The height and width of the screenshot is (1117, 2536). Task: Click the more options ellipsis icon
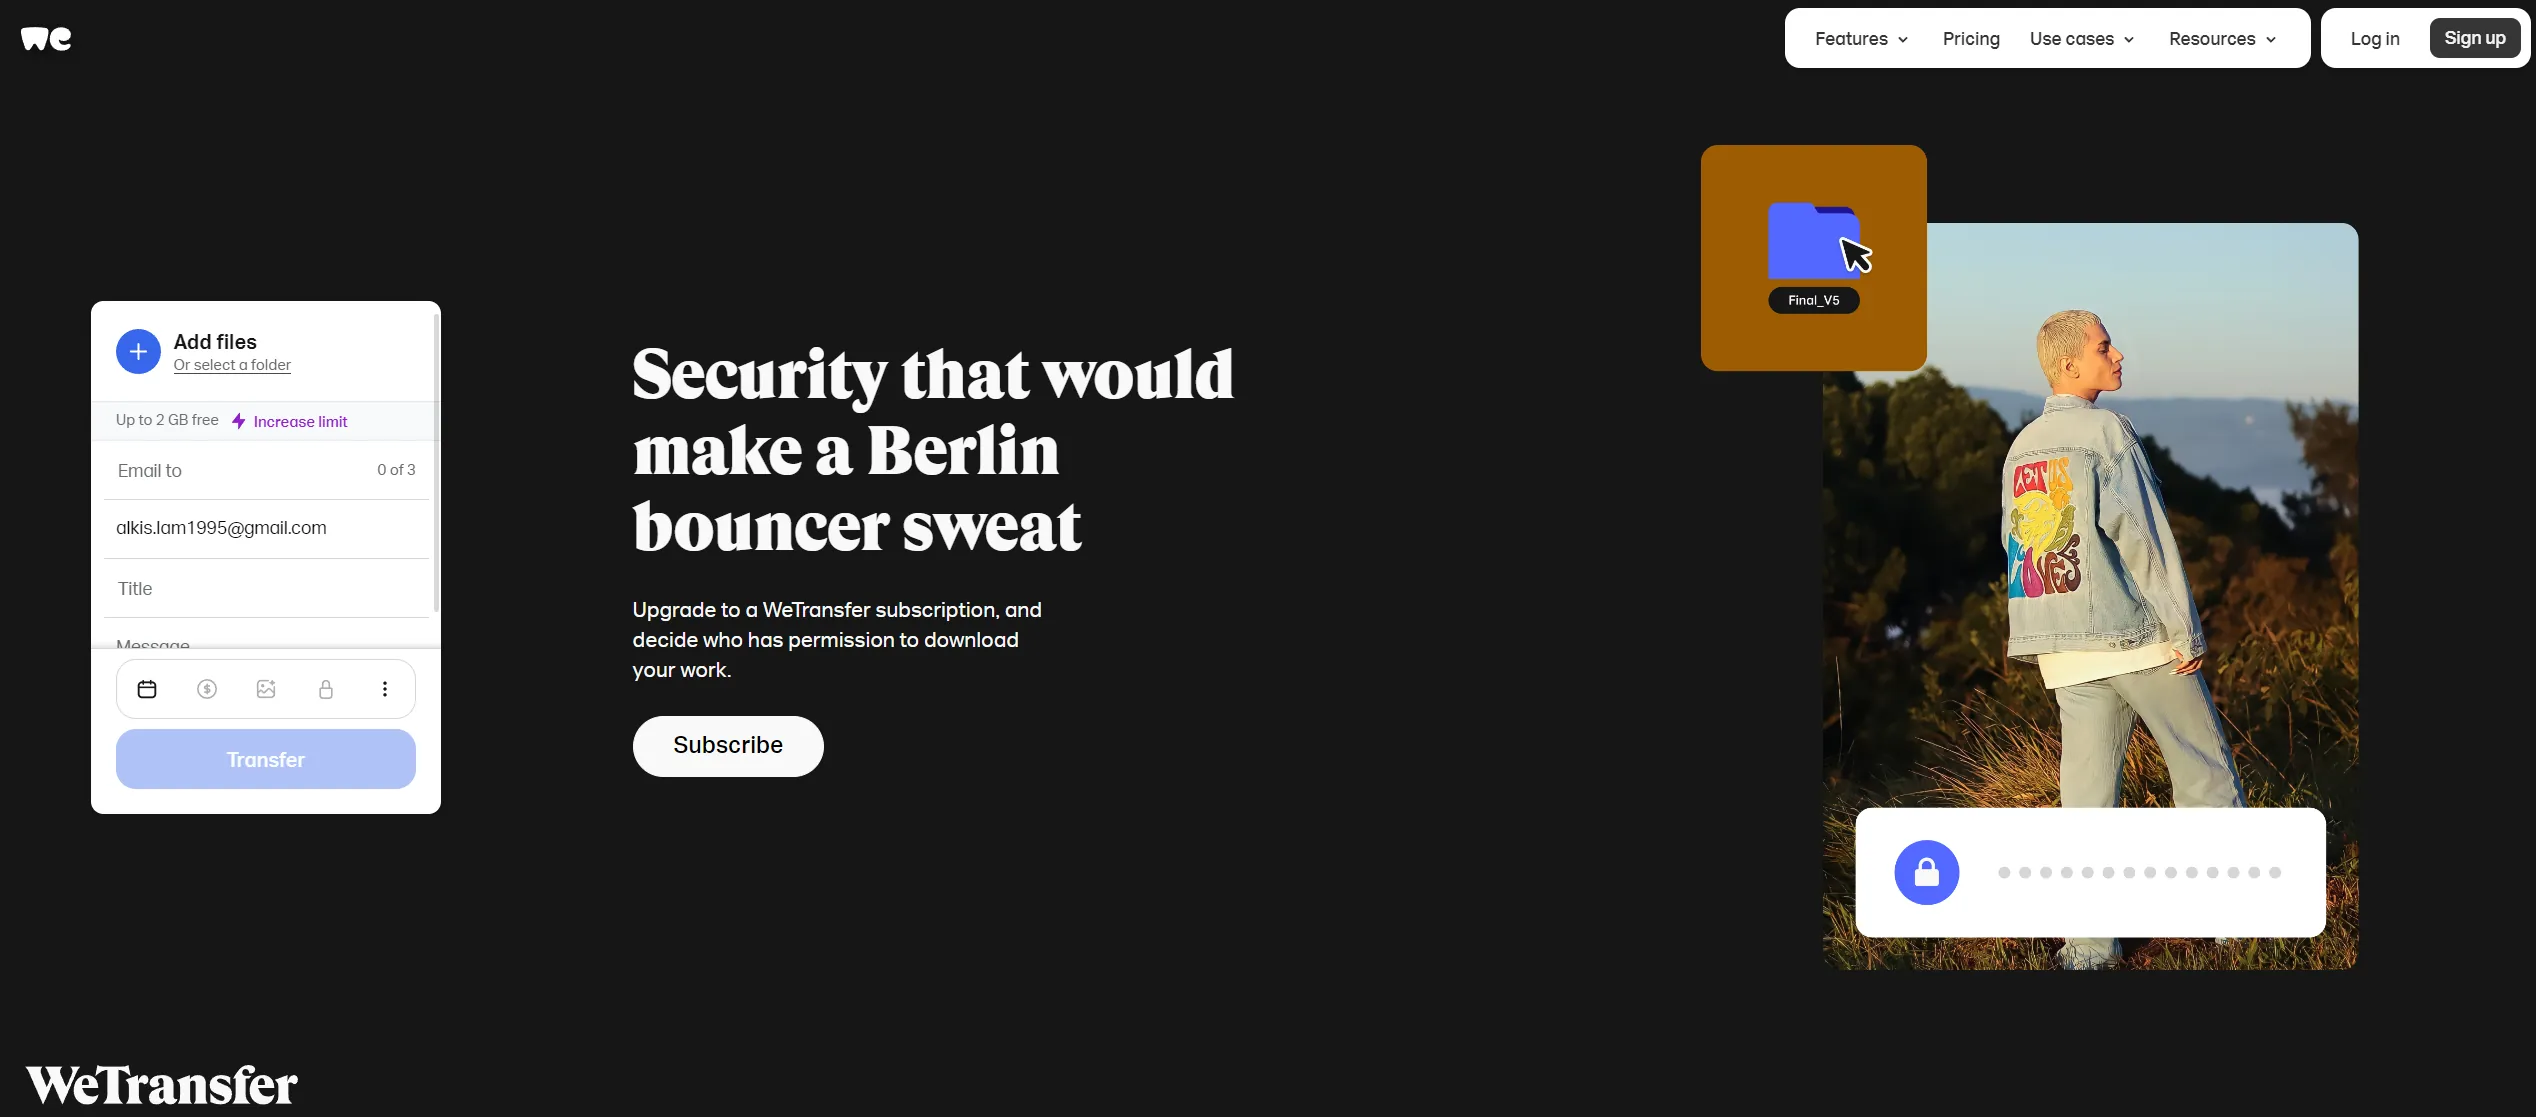point(383,689)
